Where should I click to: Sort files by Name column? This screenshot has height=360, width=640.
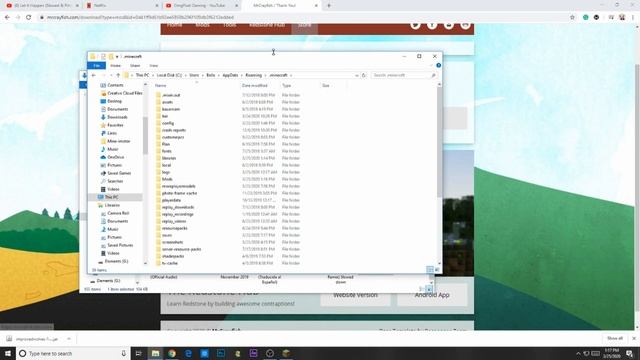[160, 86]
